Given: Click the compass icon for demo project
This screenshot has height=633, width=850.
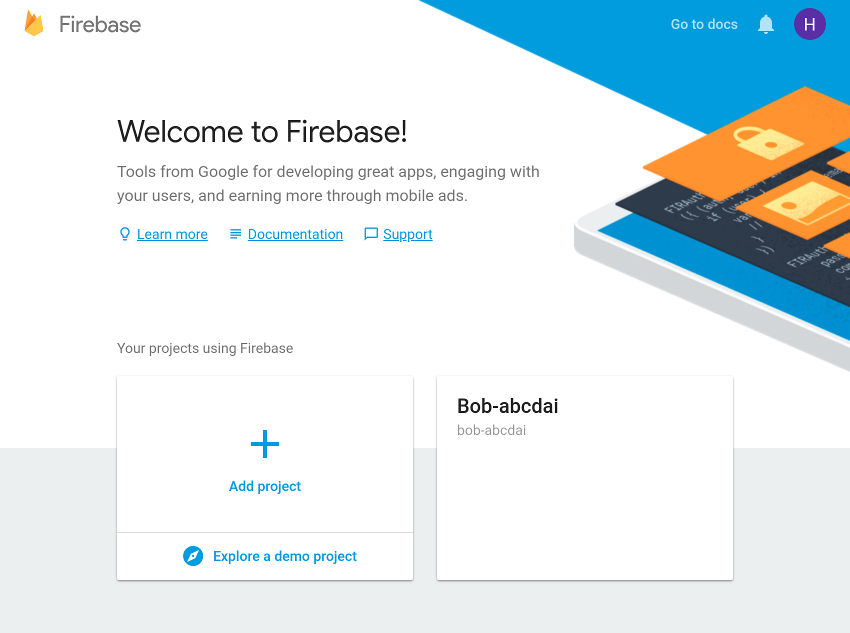Looking at the screenshot, I should (x=193, y=556).
